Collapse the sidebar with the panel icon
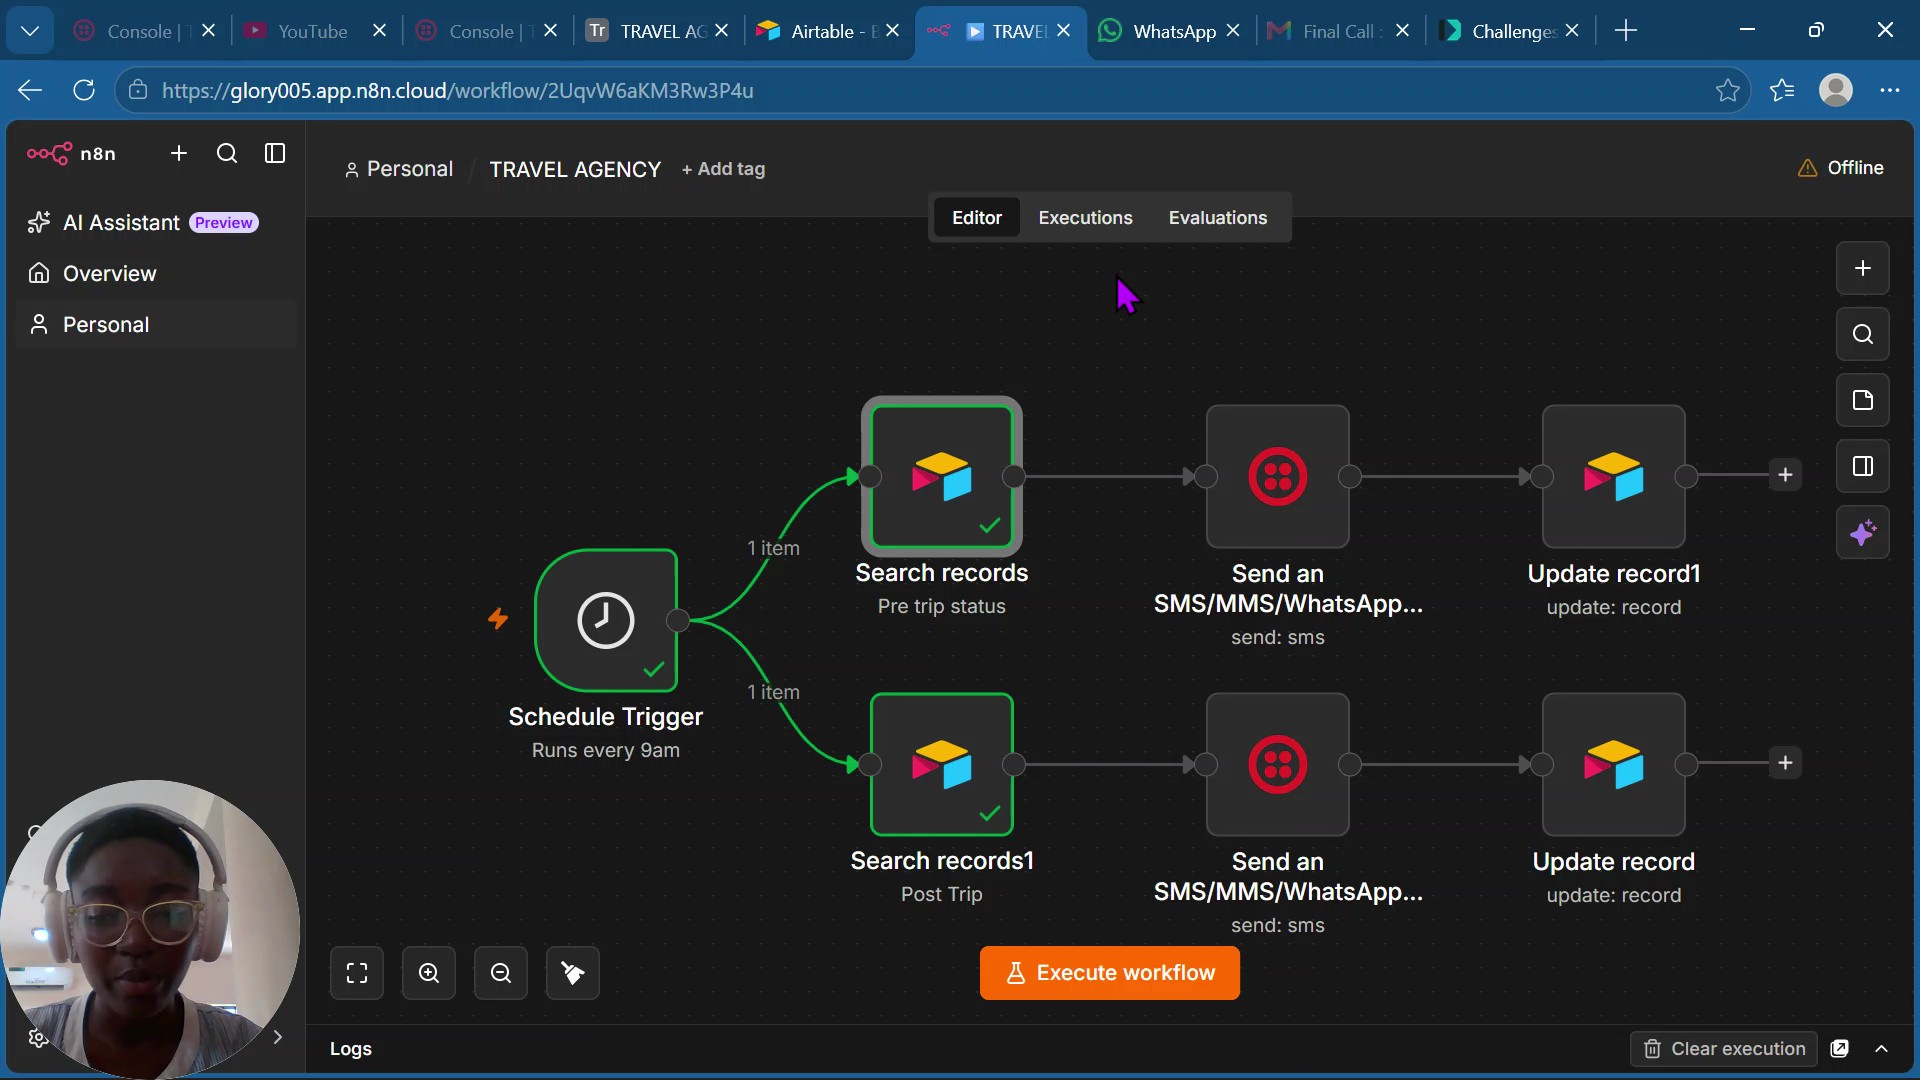 click(275, 153)
